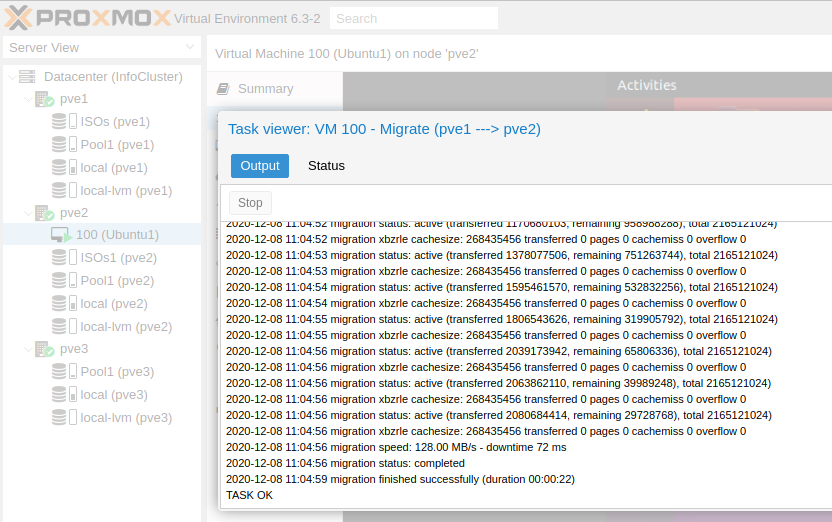Viewport: 832px width, 522px height.
Task: Select local-lvm (pve1) storage
Action: 126,190
